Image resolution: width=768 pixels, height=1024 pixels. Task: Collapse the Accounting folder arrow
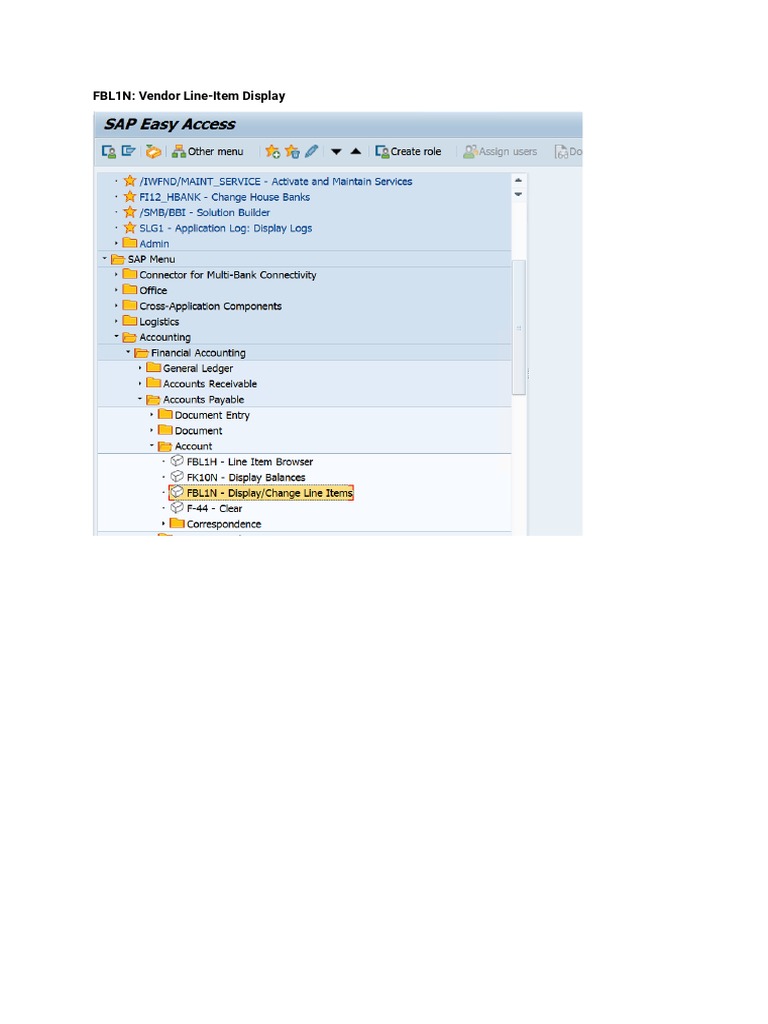tap(117, 336)
